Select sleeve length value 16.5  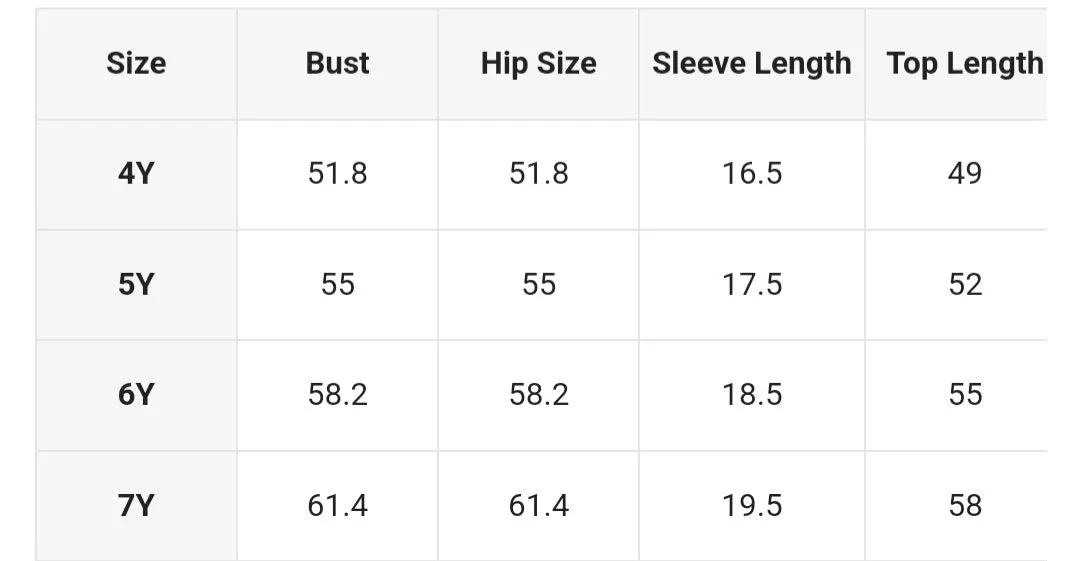click(x=751, y=174)
